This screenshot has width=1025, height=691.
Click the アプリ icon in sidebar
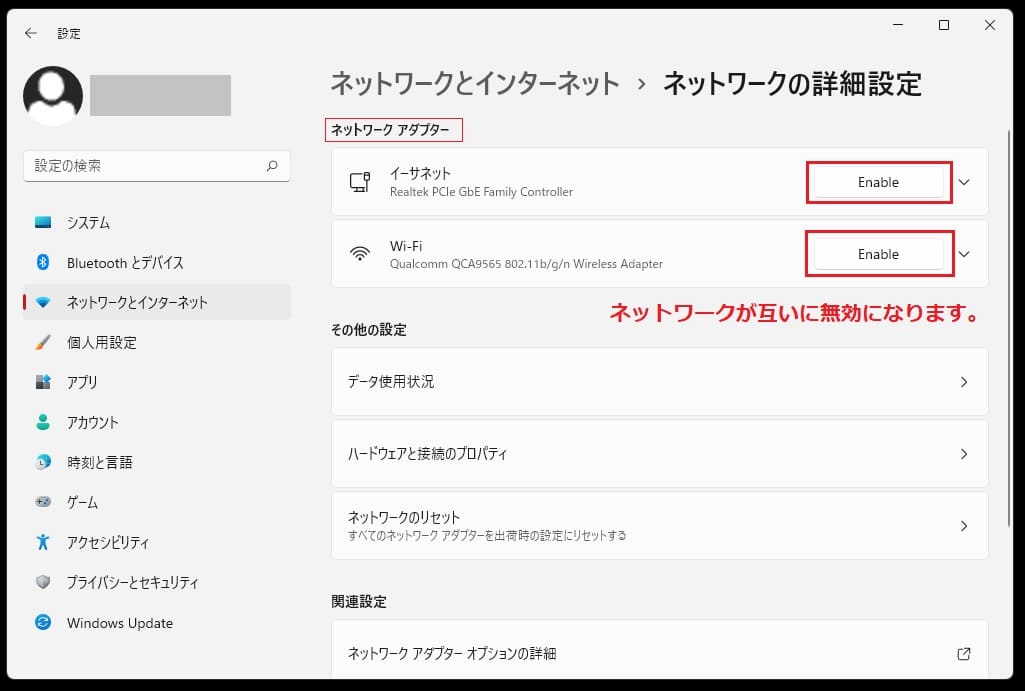tap(43, 382)
